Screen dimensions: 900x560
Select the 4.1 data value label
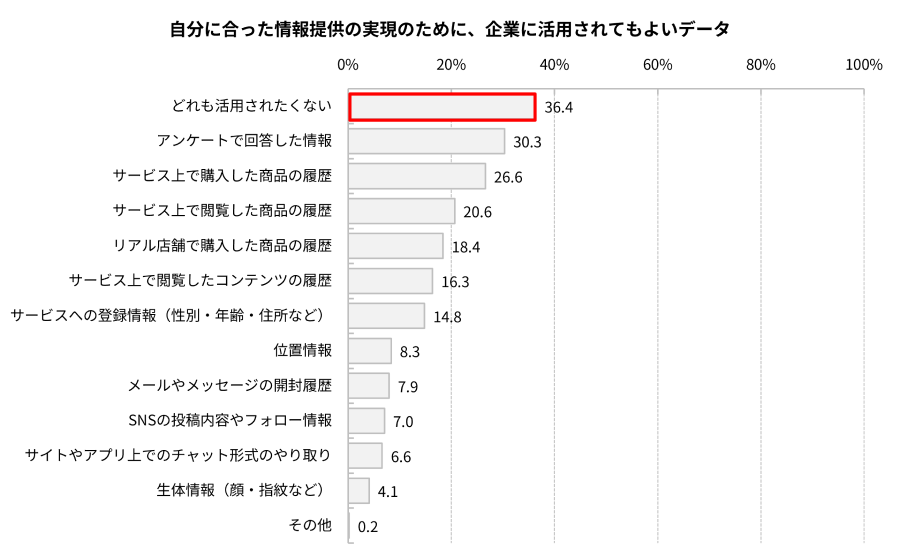point(387,492)
